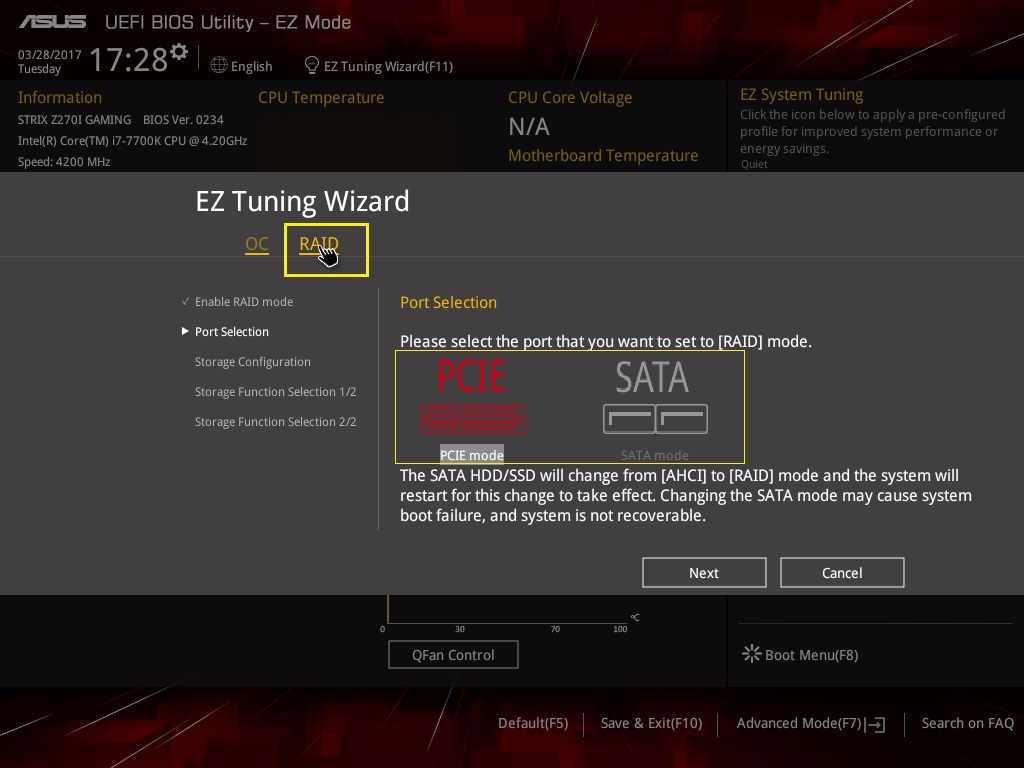1024x768 pixels.
Task: Click the Tuesday weekday label
Action: pyautogui.click(x=39, y=69)
